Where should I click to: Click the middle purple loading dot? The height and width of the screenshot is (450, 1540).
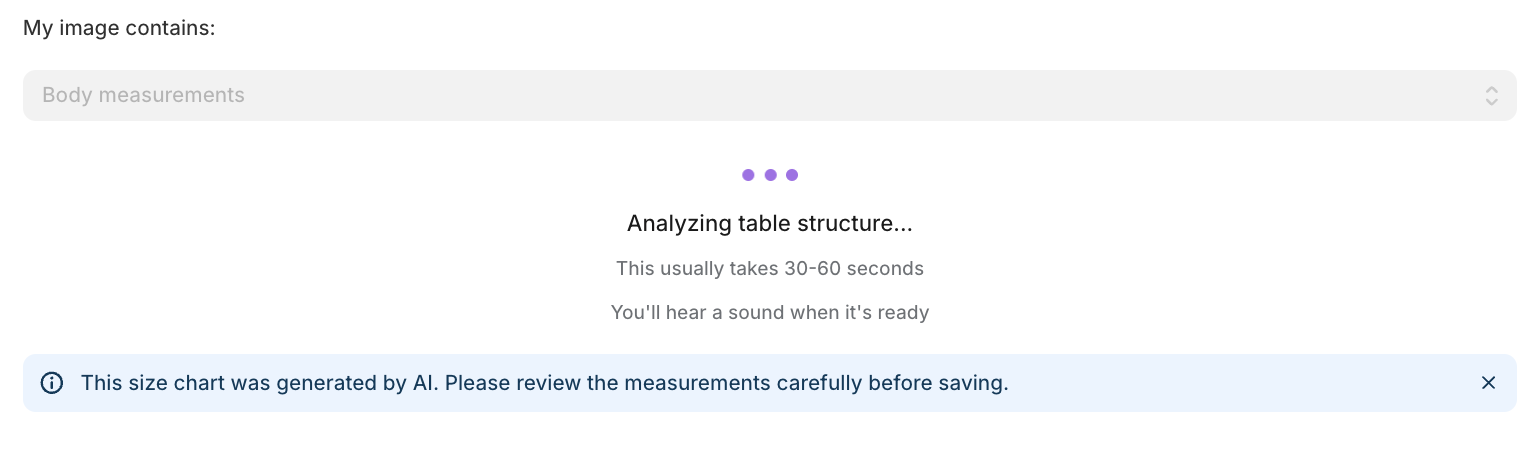click(770, 175)
